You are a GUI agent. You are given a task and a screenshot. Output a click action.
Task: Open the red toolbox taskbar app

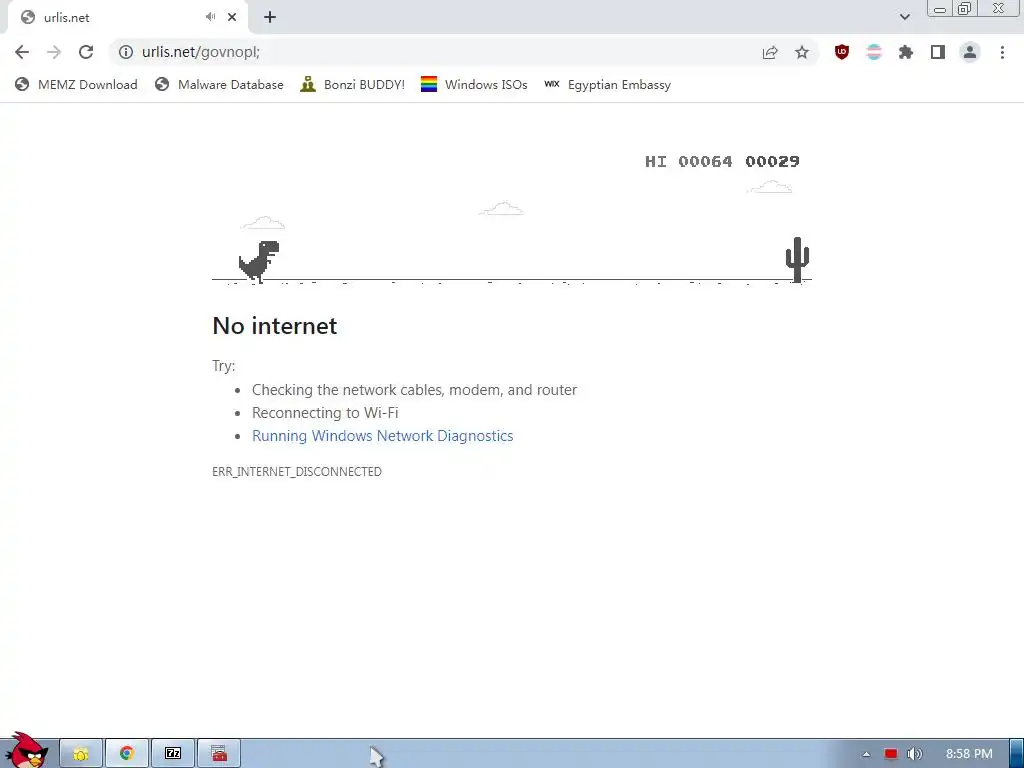pos(219,754)
